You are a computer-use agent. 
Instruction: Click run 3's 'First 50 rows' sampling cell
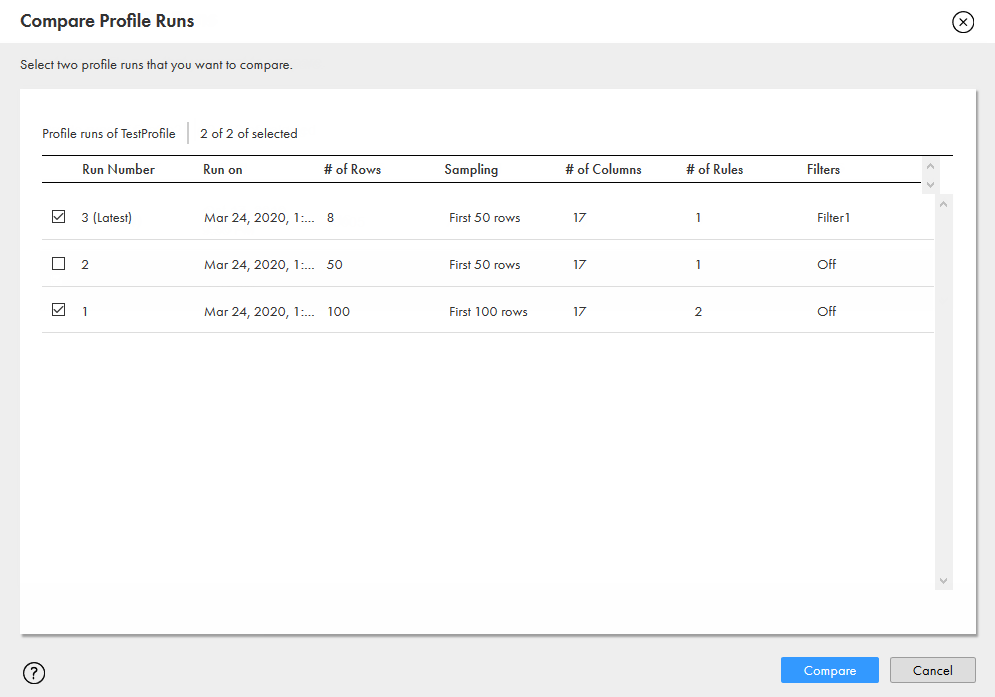click(484, 218)
